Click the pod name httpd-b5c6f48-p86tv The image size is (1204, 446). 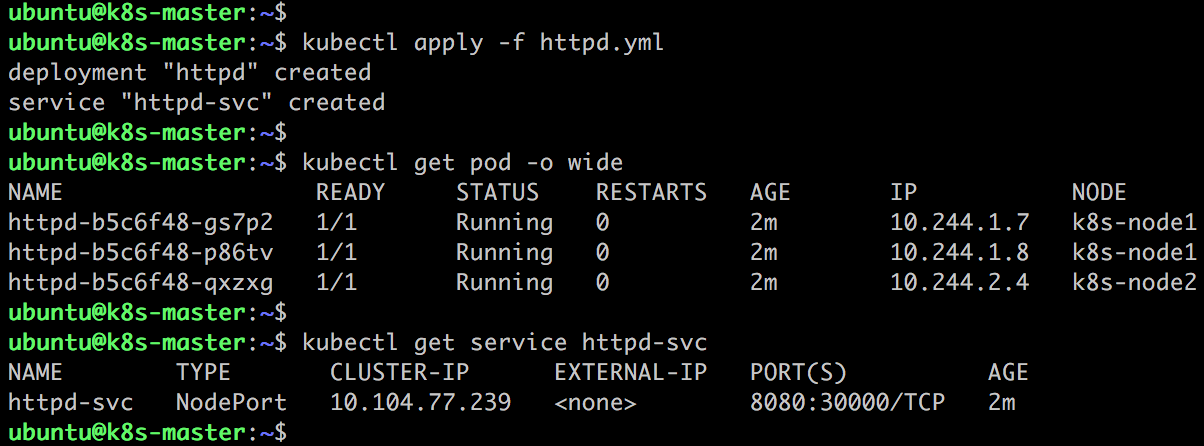click(x=140, y=253)
